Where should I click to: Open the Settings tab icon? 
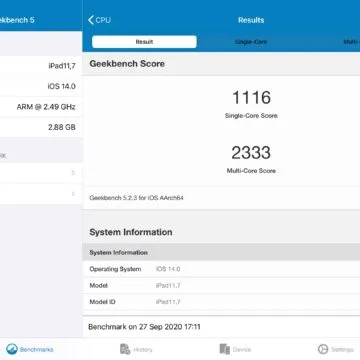pyautogui.click(x=323, y=349)
